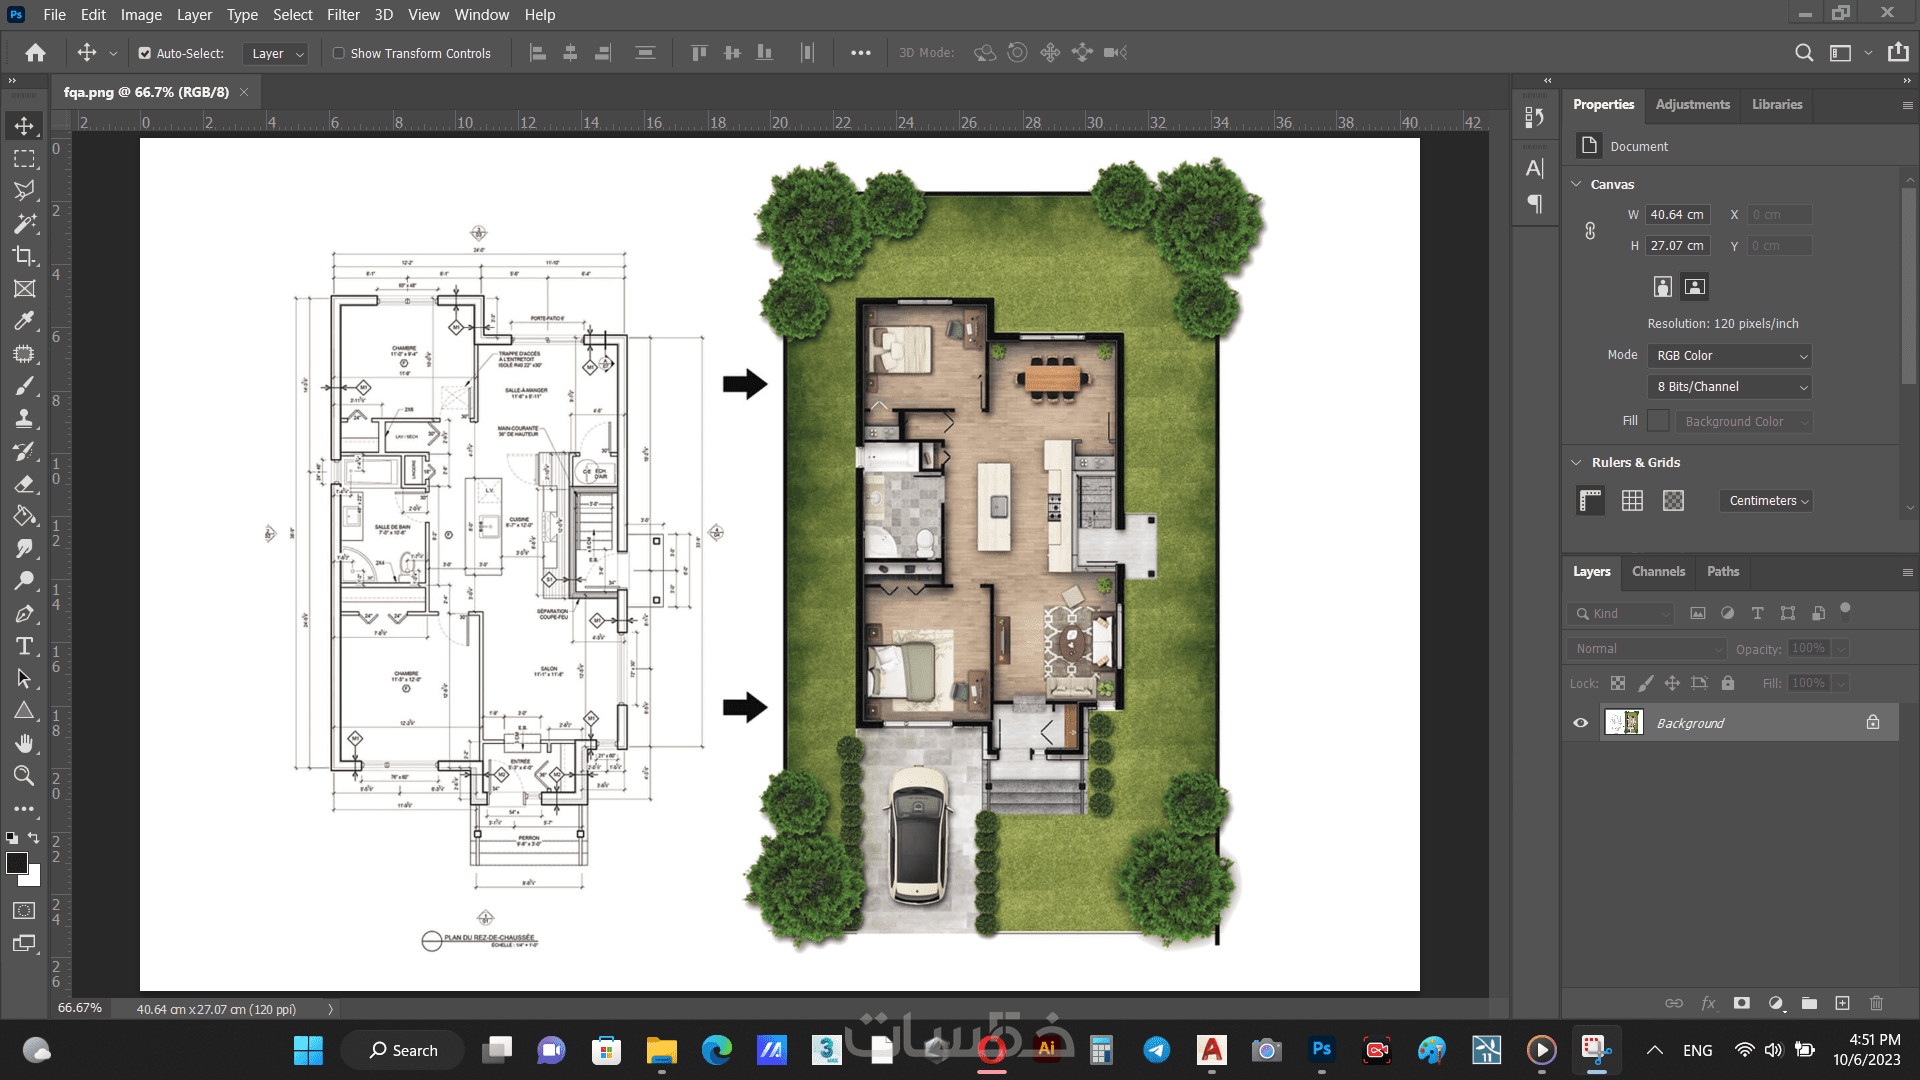Select the Hand tool
The image size is (1920, 1080).
click(x=24, y=743)
